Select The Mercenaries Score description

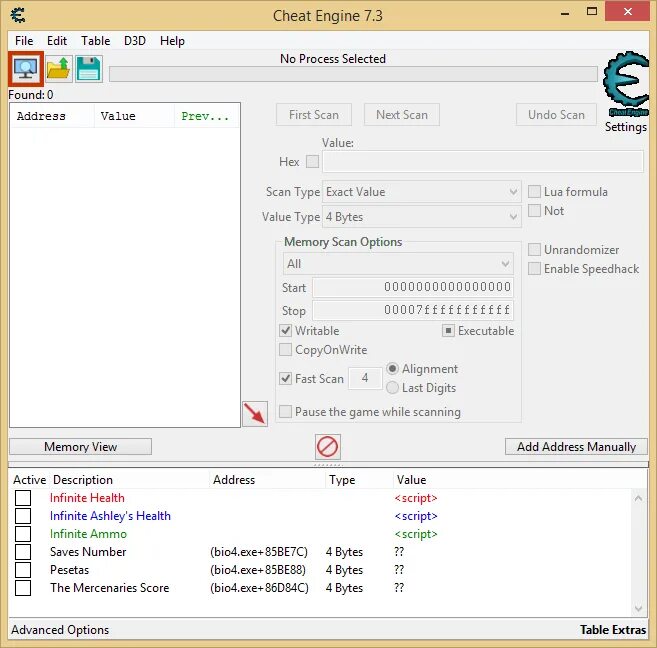click(109, 588)
